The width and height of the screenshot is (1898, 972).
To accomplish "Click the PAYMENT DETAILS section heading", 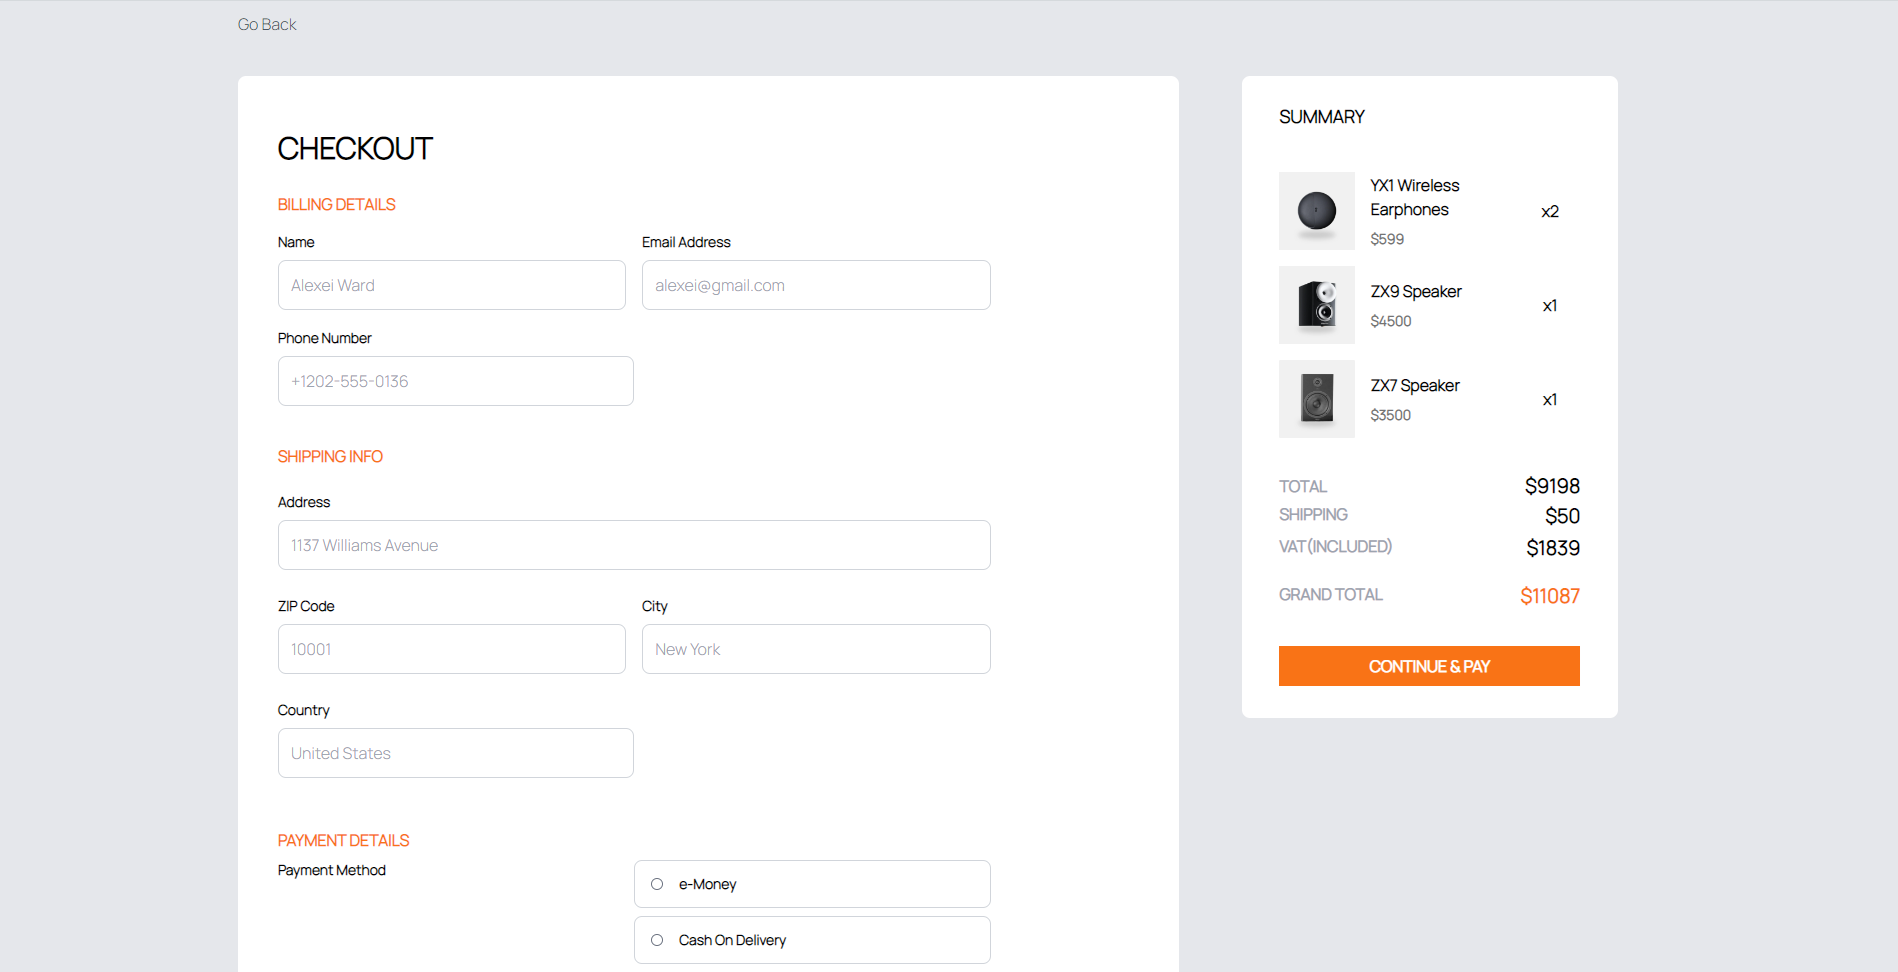I will pyautogui.click(x=343, y=840).
